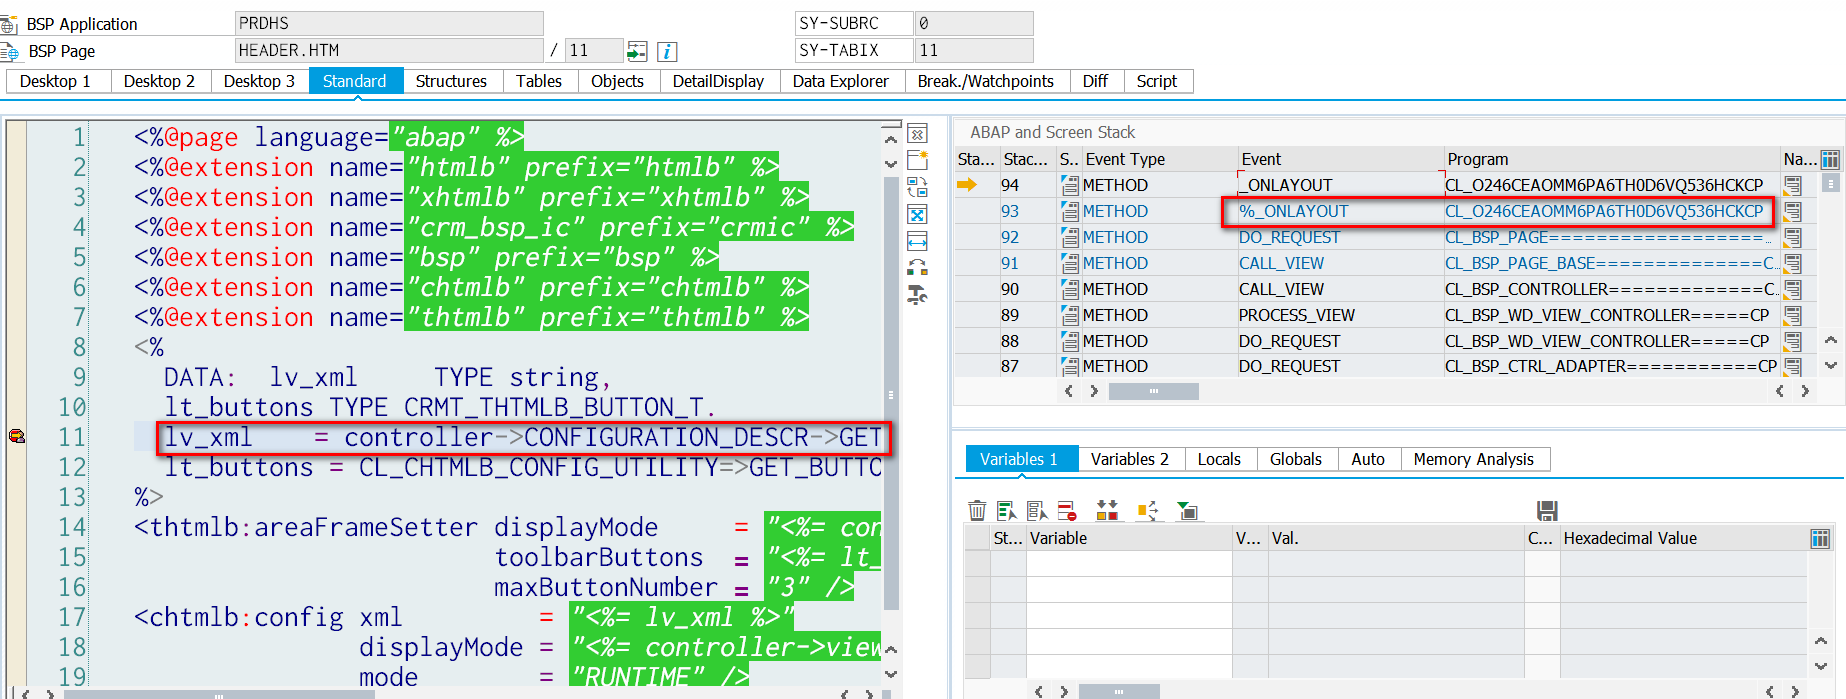The width and height of the screenshot is (1846, 699).
Task: Open the Memory Analysis tab
Action: (1473, 459)
